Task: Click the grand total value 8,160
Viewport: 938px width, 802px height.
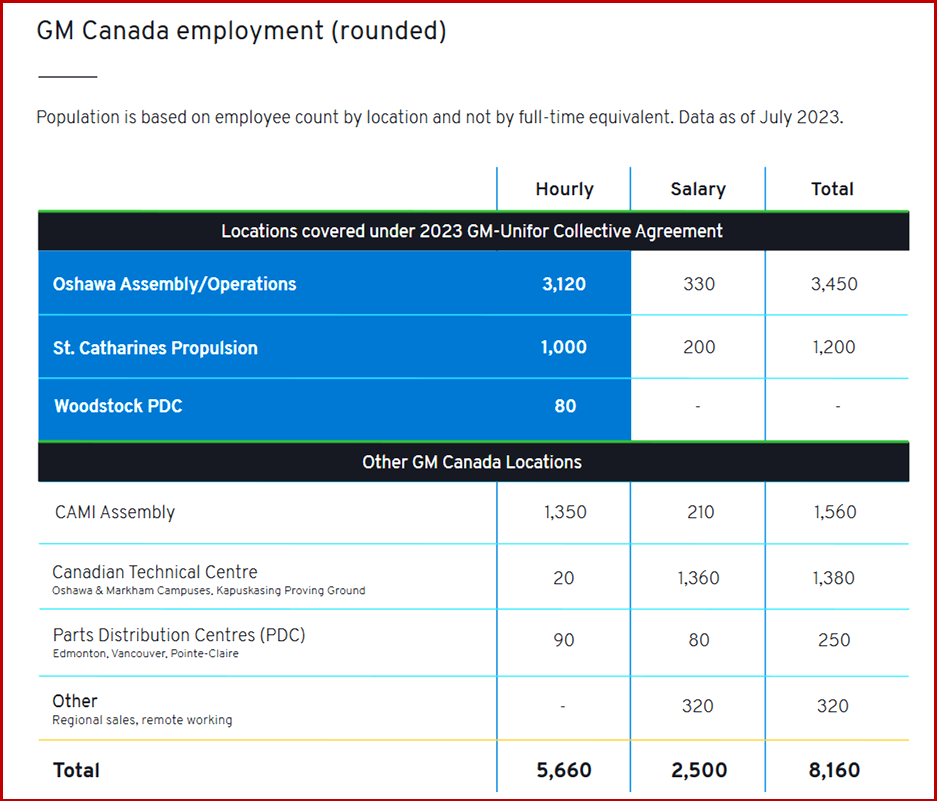Action: 832,770
